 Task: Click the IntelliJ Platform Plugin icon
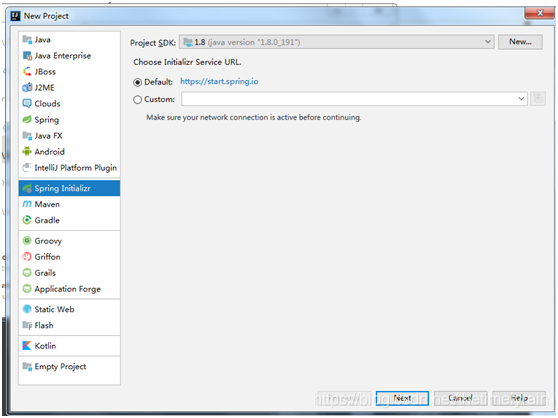coord(27,168)
